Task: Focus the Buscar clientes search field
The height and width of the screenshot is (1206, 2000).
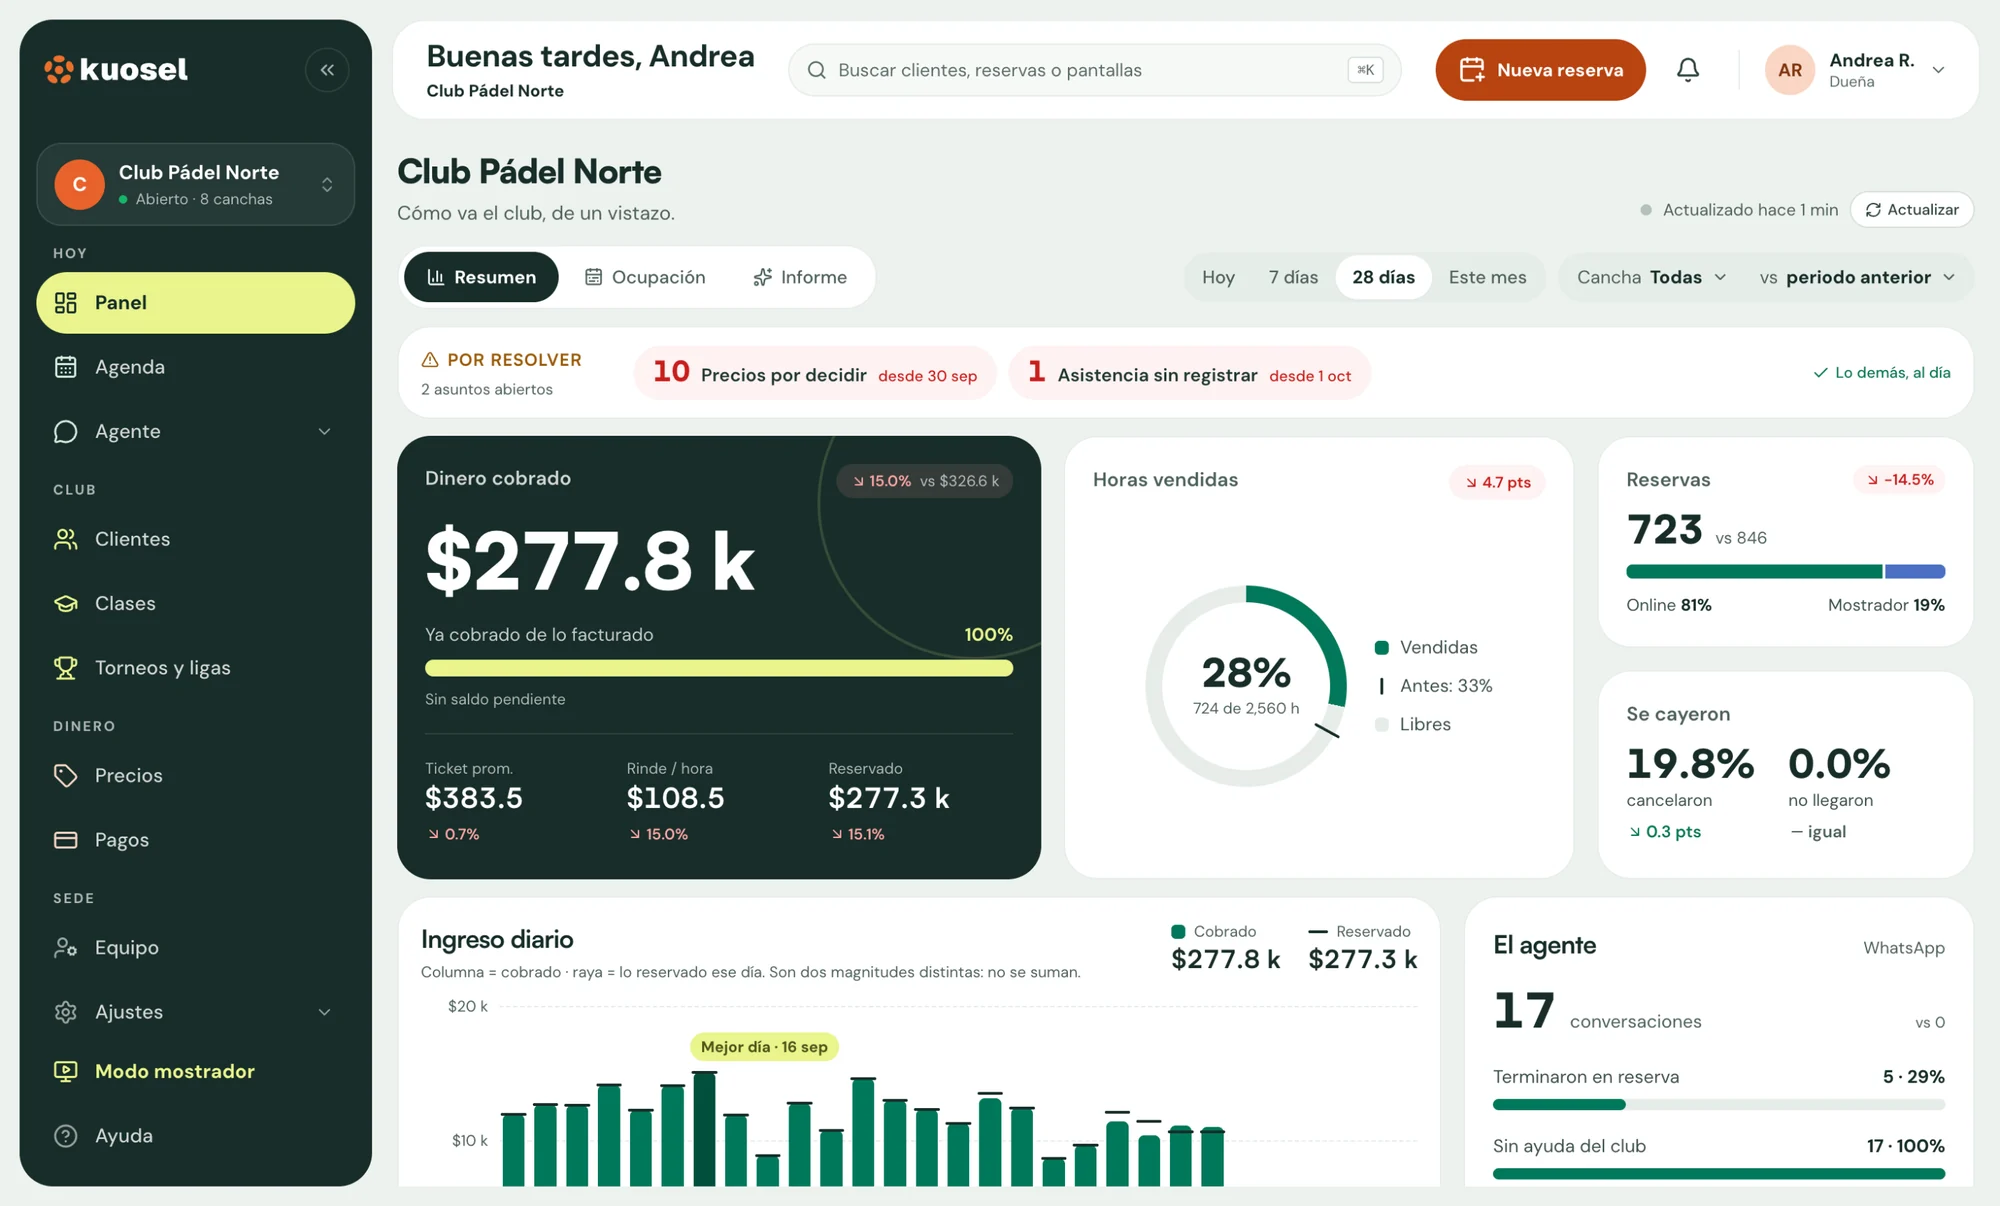Action: (x=1094, y=70)
